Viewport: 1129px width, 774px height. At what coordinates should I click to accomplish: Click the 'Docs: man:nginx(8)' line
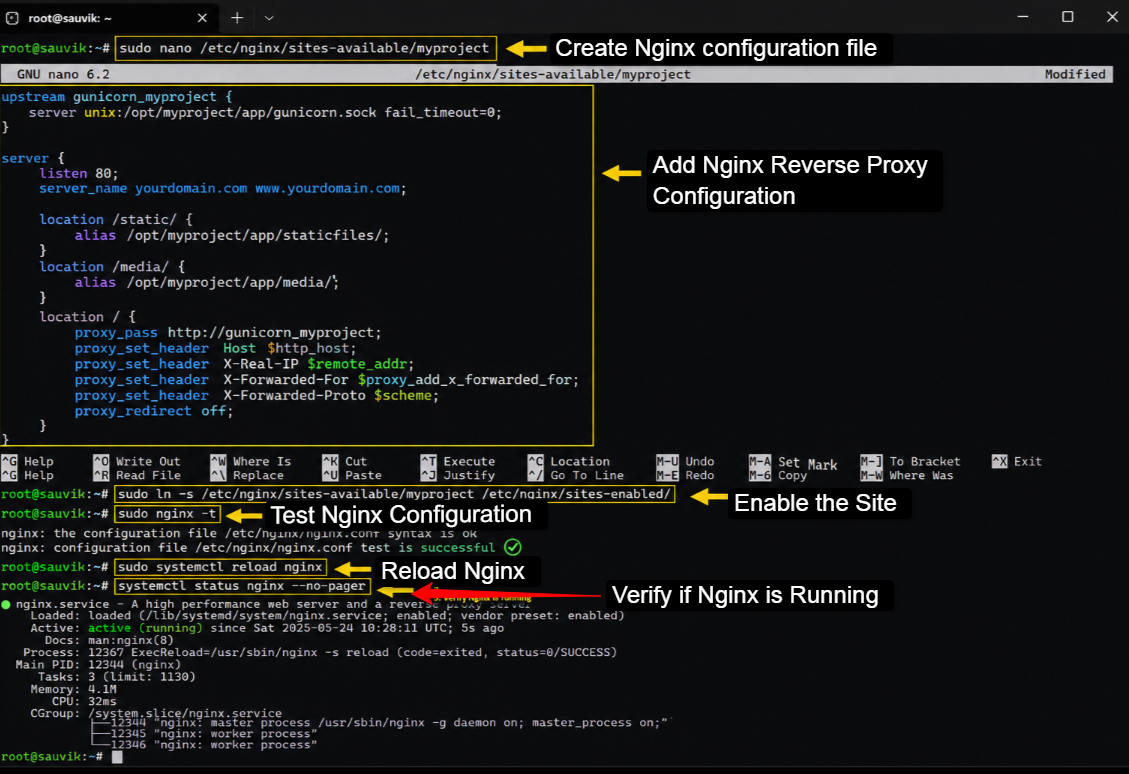click(x=109, y=640)
